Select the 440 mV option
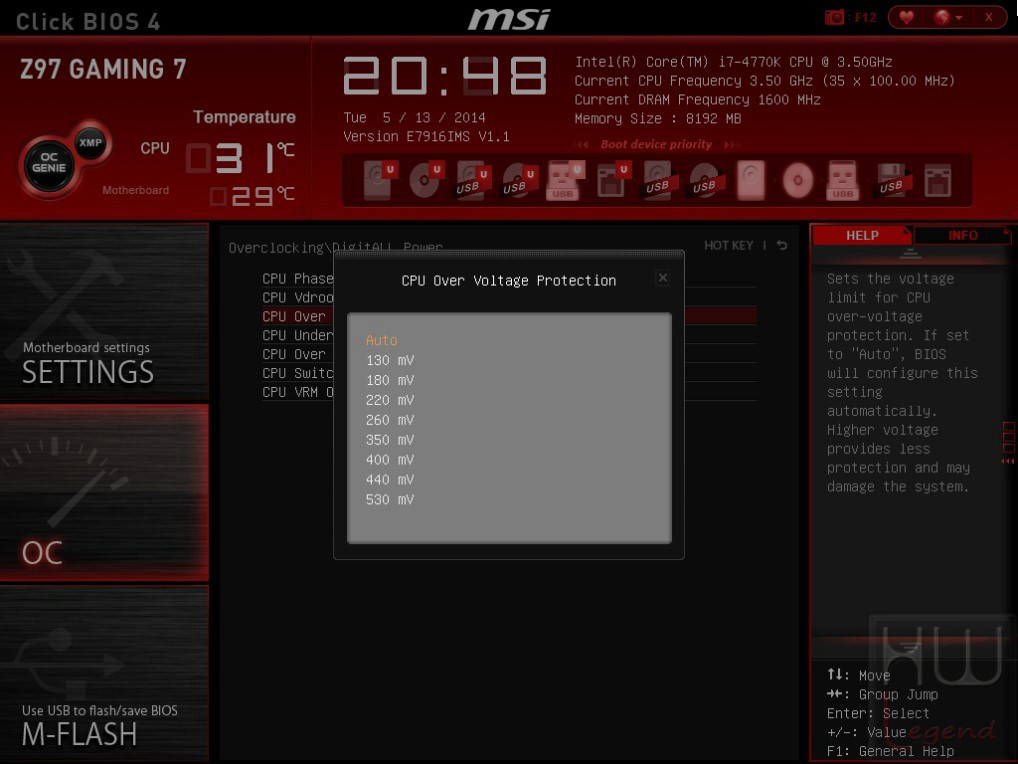Image resolution: width=1018 pixels, height=764 pixels. (390, 480)
